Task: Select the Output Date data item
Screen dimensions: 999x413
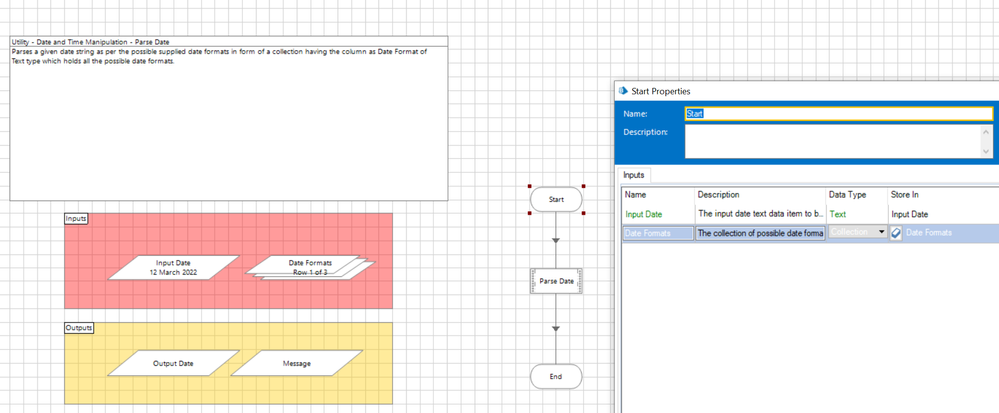Action: (x=173, y=363)
